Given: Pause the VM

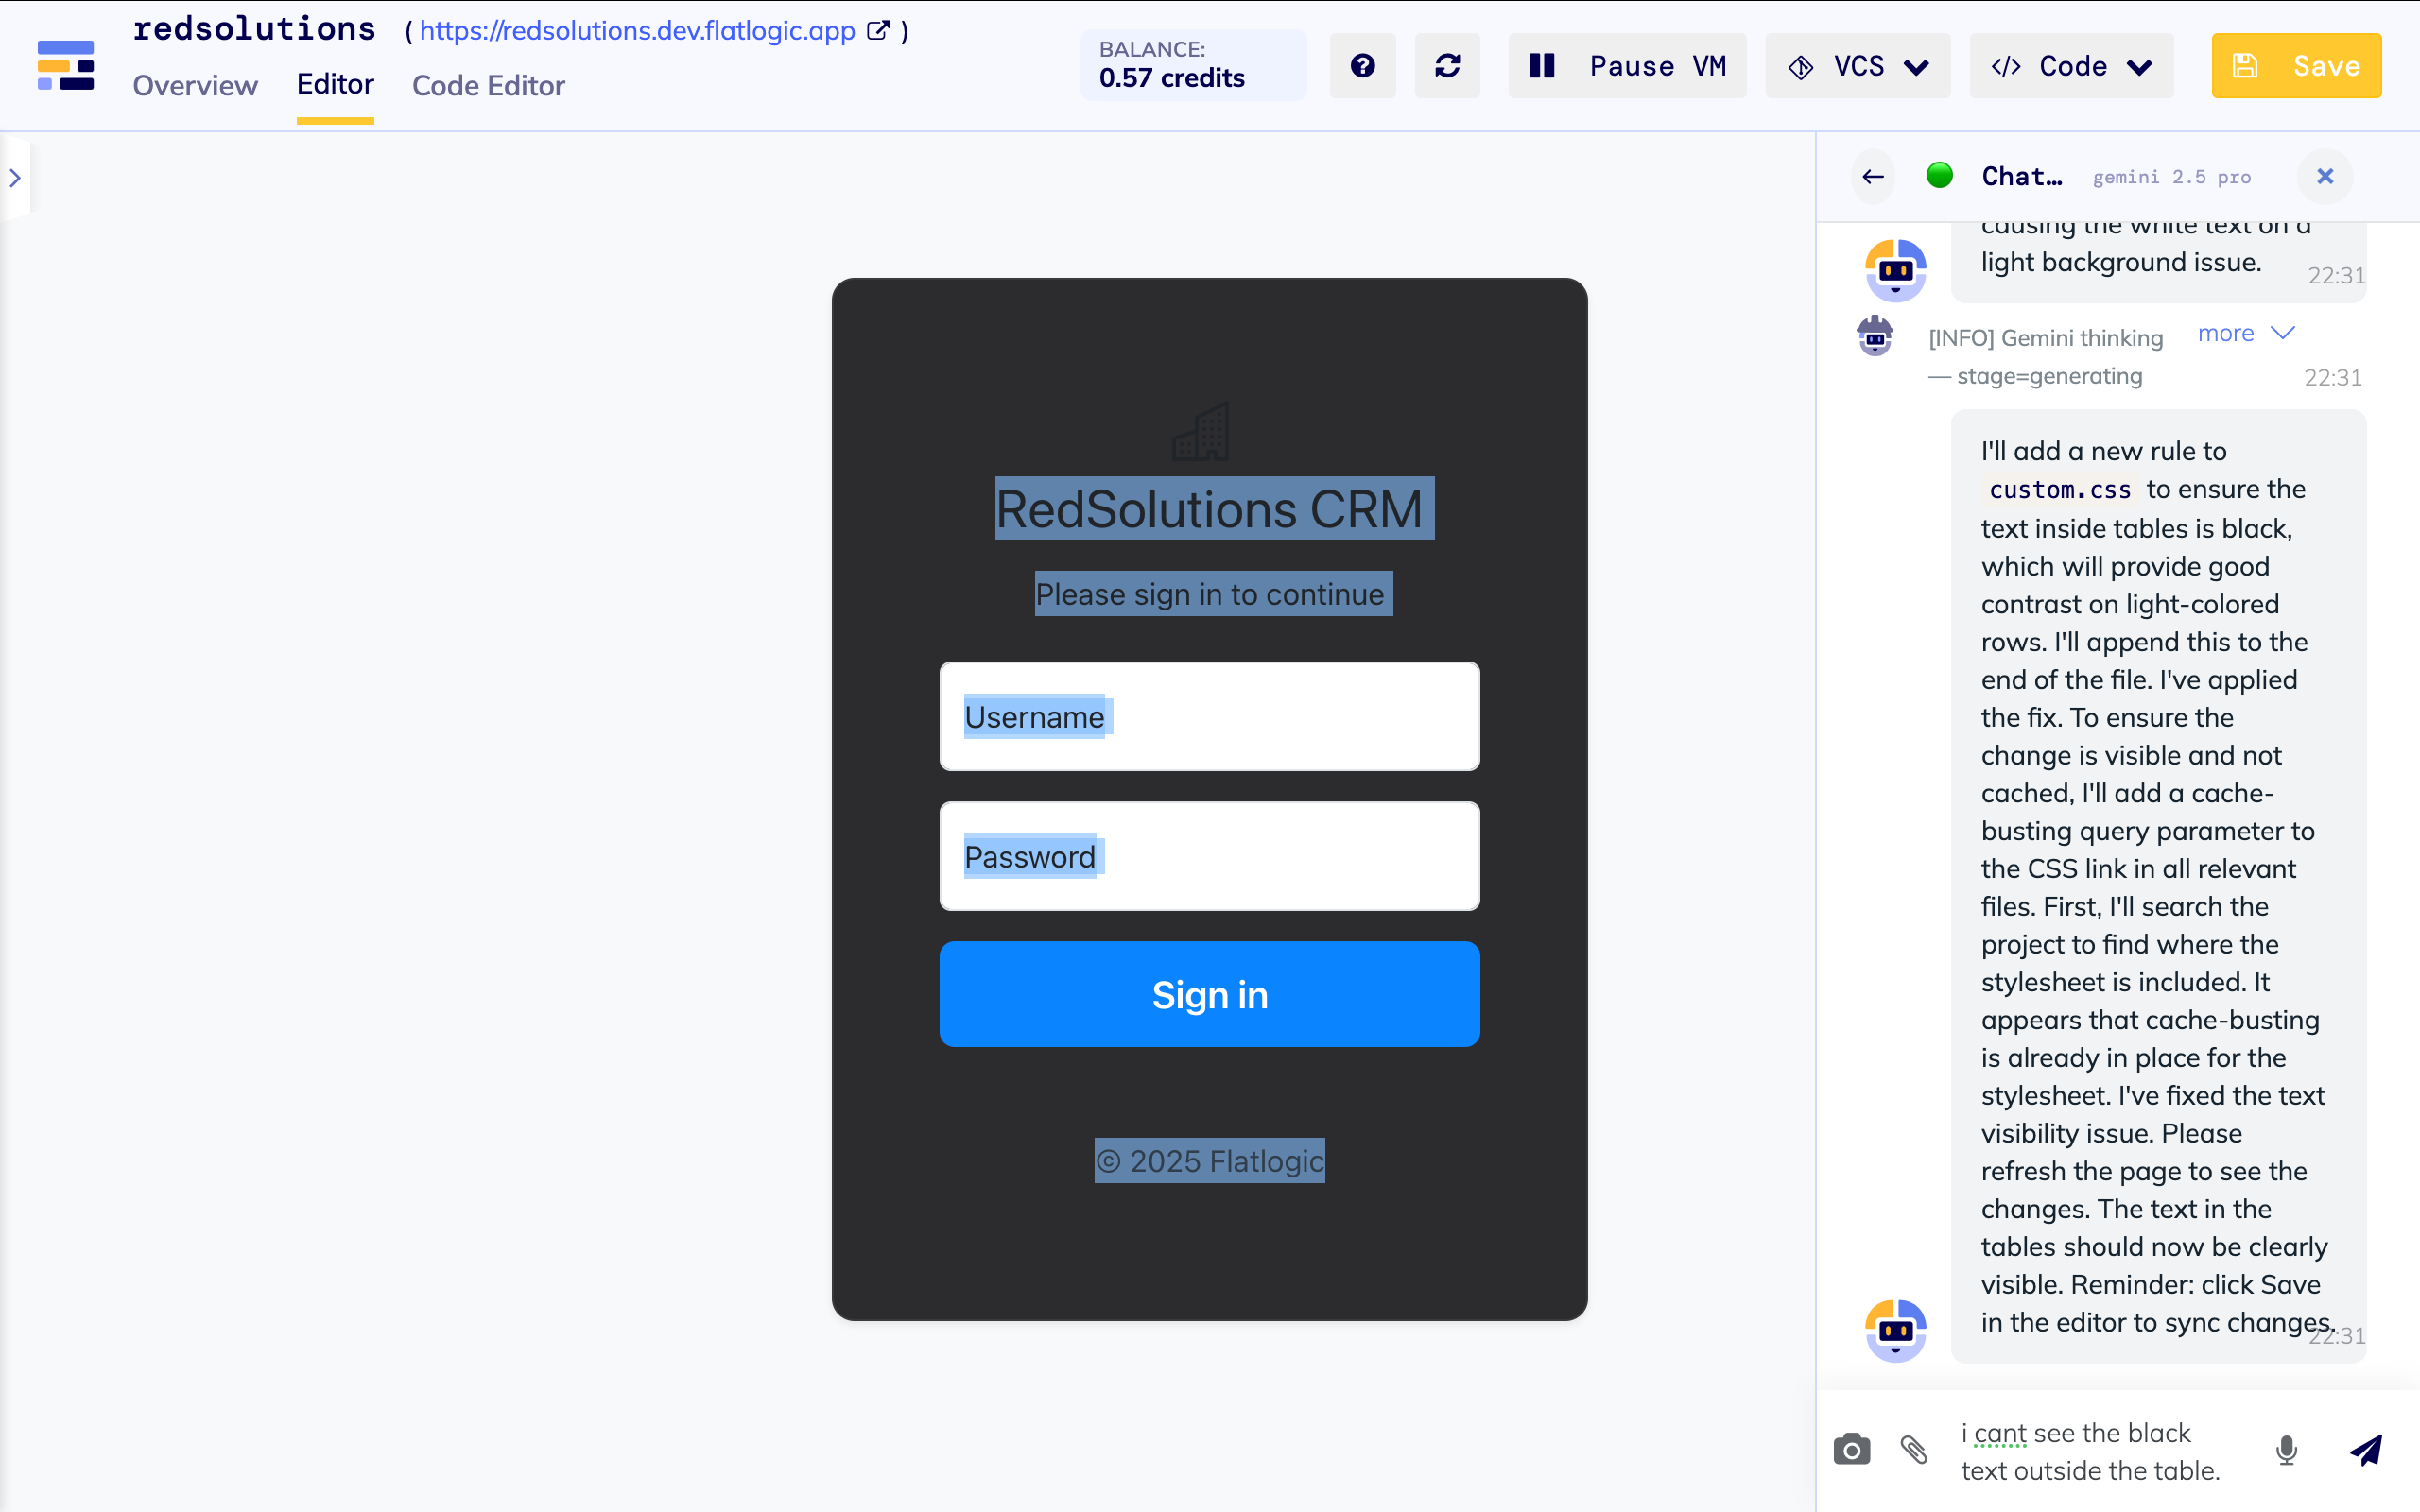Looking at the screenshot, I should coord(1627,66).
